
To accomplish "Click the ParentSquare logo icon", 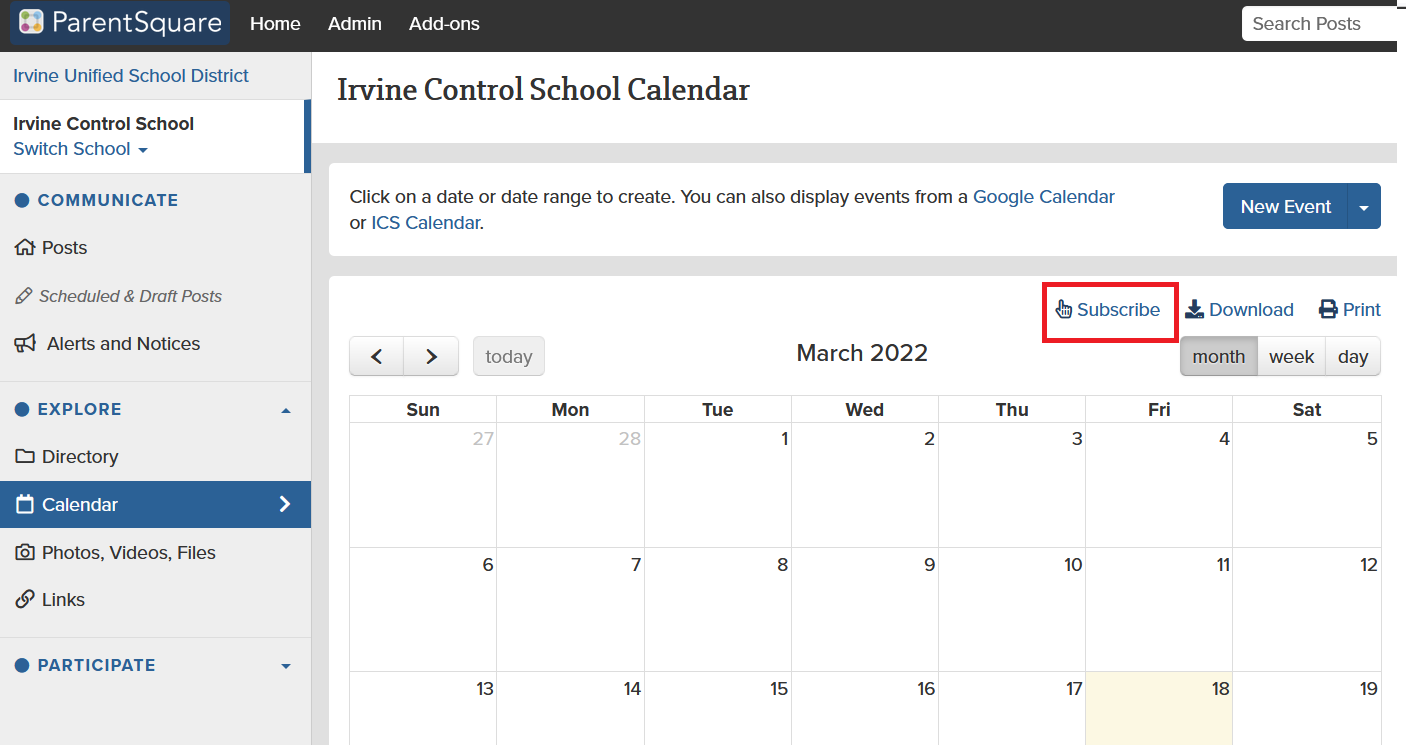I will (x=31, y=23).
